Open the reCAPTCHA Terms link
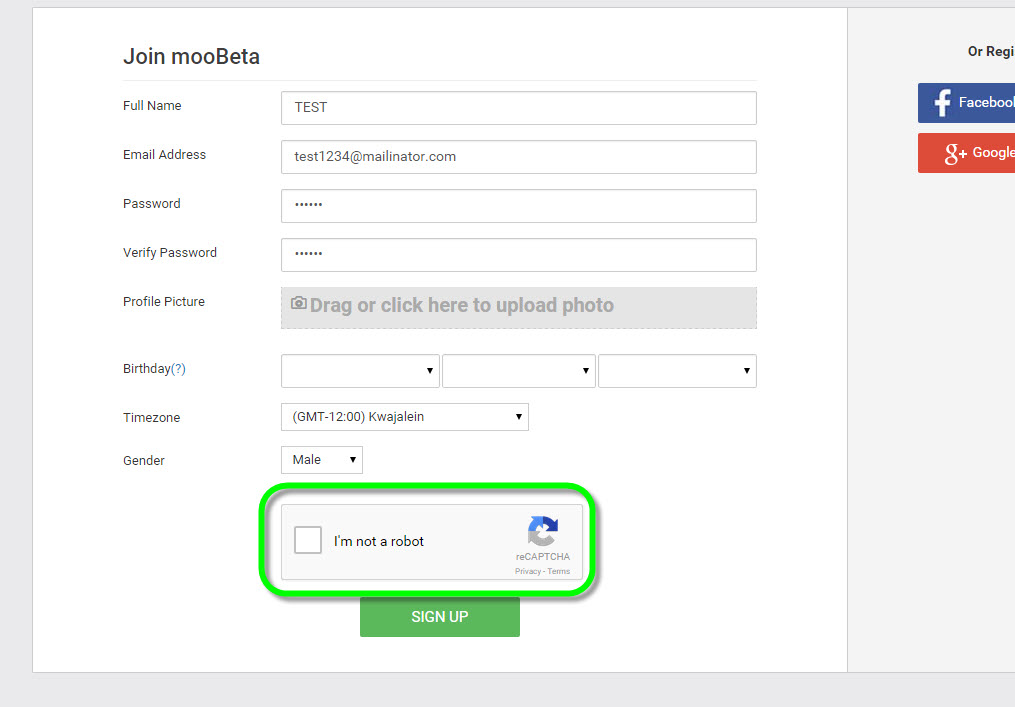The height and width of the screenshot is (707, 1015). [x=558, y=572]
